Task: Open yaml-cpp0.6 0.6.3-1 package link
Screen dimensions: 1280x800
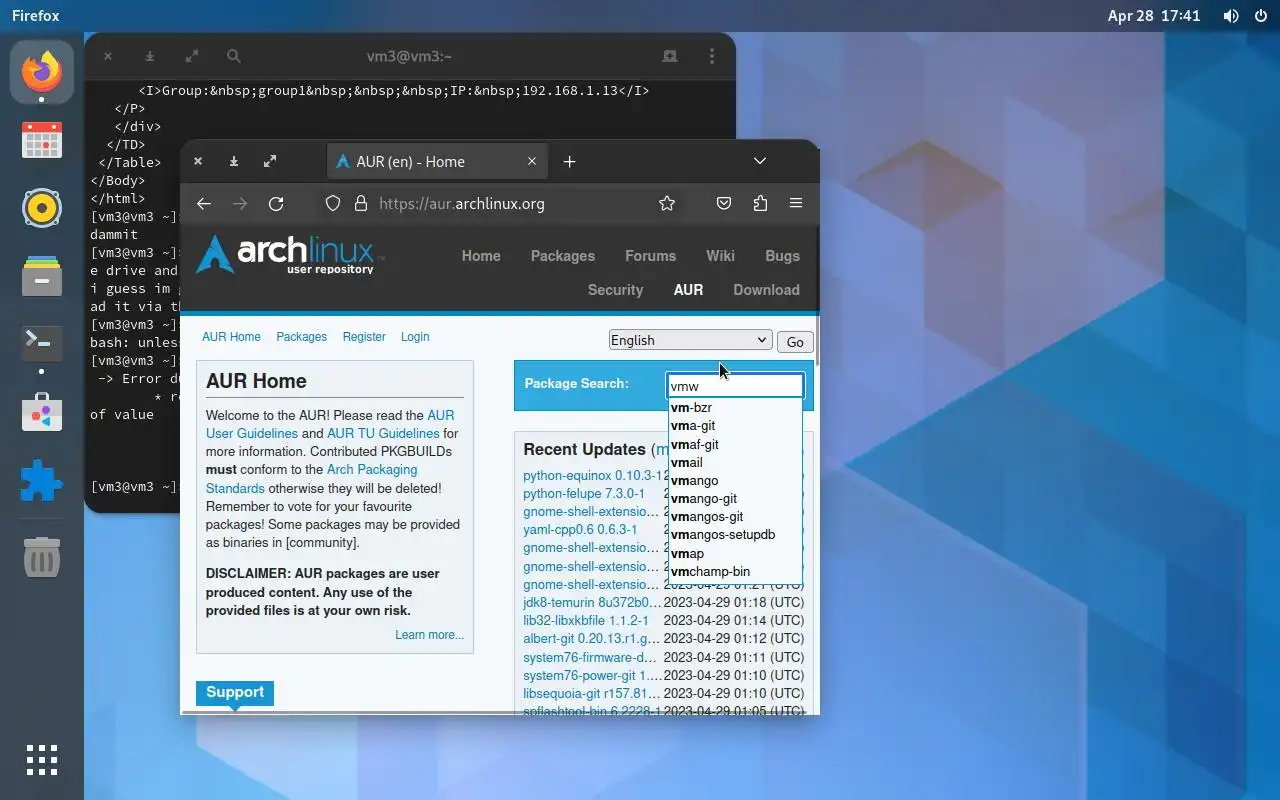Action: click(x=580, y=529)
